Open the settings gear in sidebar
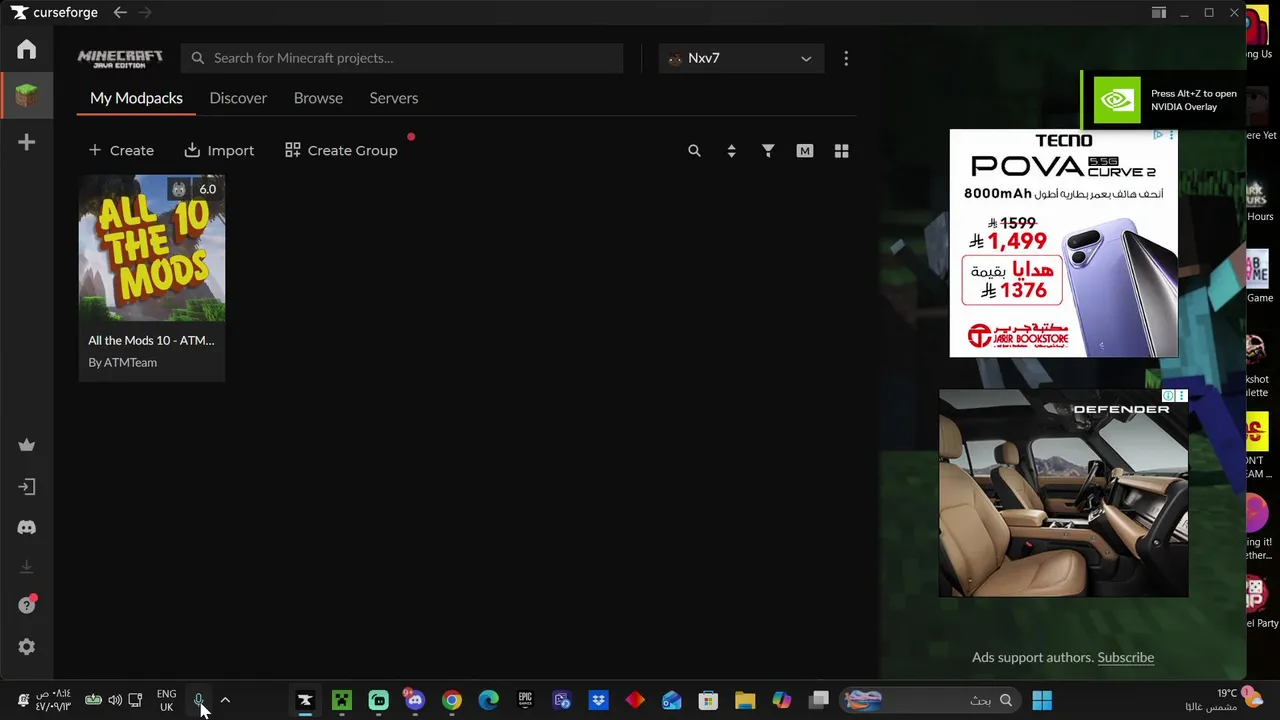The height and width of the screenshot is (720, 1280). pyautogui.click(x=27, y=647)
